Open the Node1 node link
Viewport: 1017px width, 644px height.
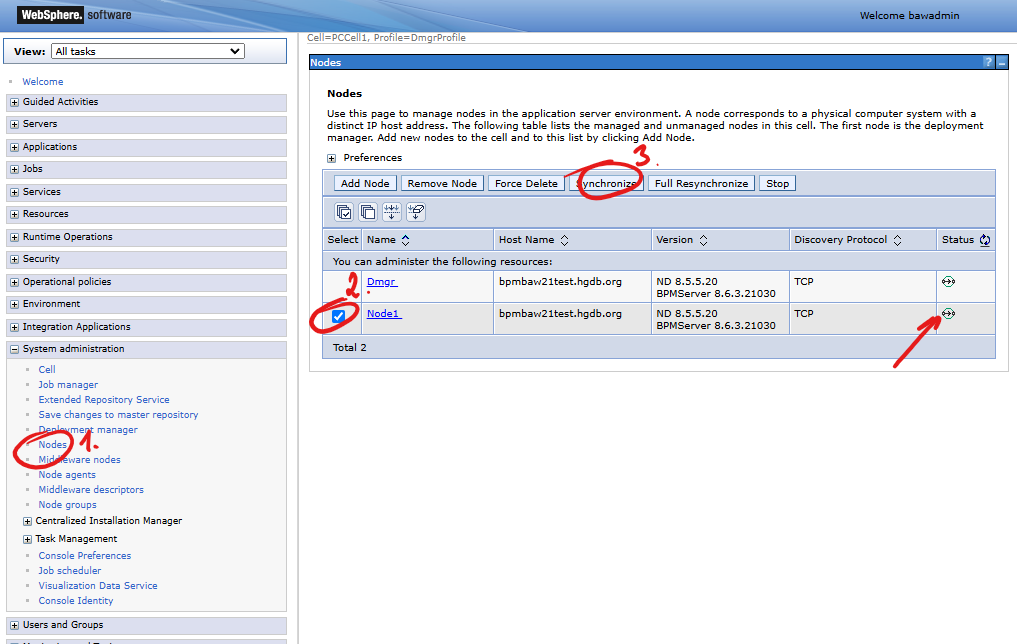[384, 313]
